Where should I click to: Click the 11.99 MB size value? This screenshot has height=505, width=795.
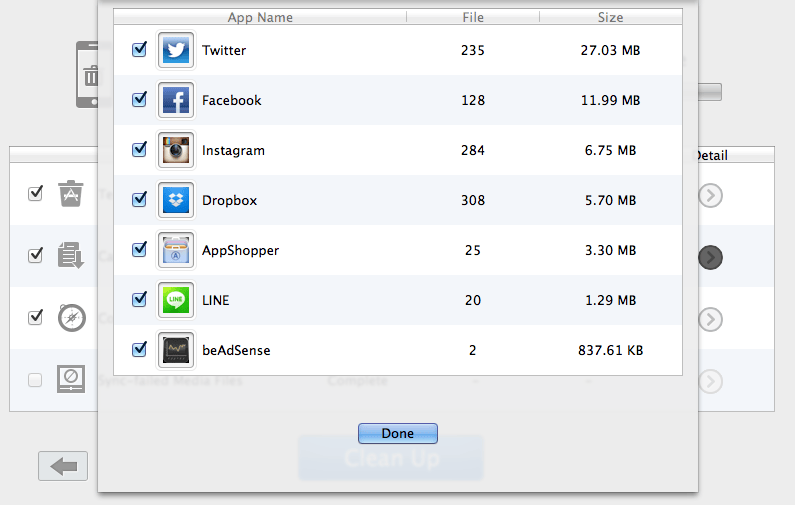tap(610, 100)
